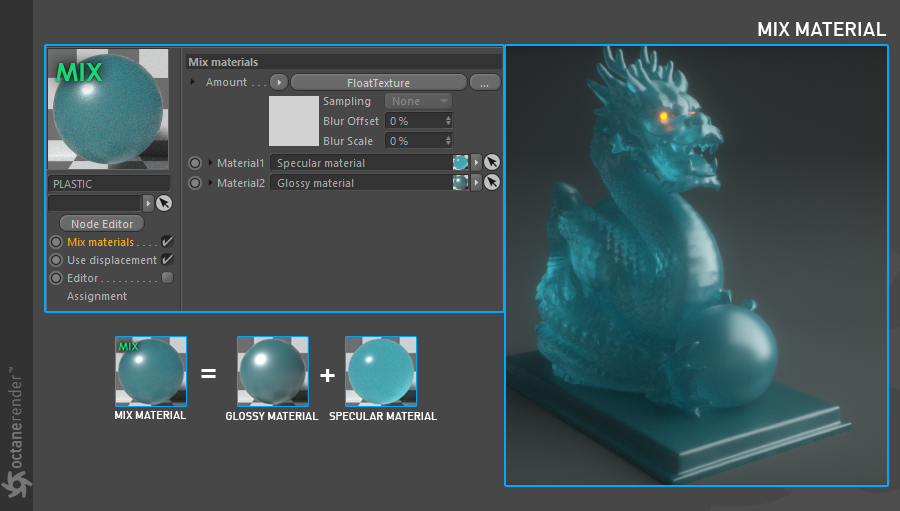Click the Blur Offset stepper arrows
Image resolution: width=900 pixels, height=511 pixels.
pyautogui.click(x=448, y=121)
